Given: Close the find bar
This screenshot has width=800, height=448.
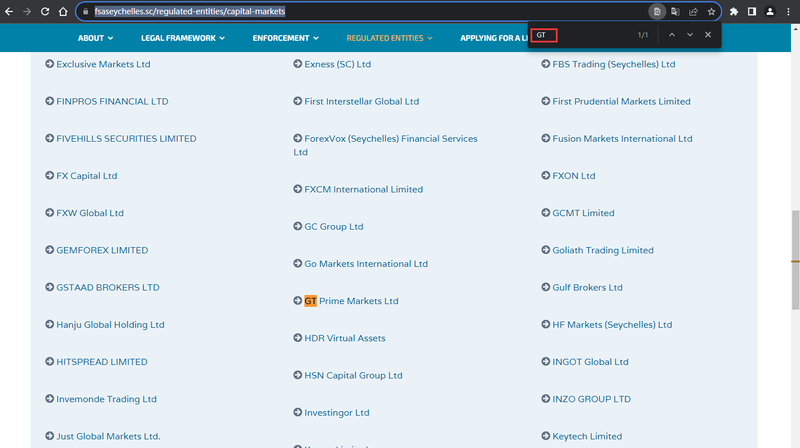Looking at the screenshot, I should click(708, 35).
